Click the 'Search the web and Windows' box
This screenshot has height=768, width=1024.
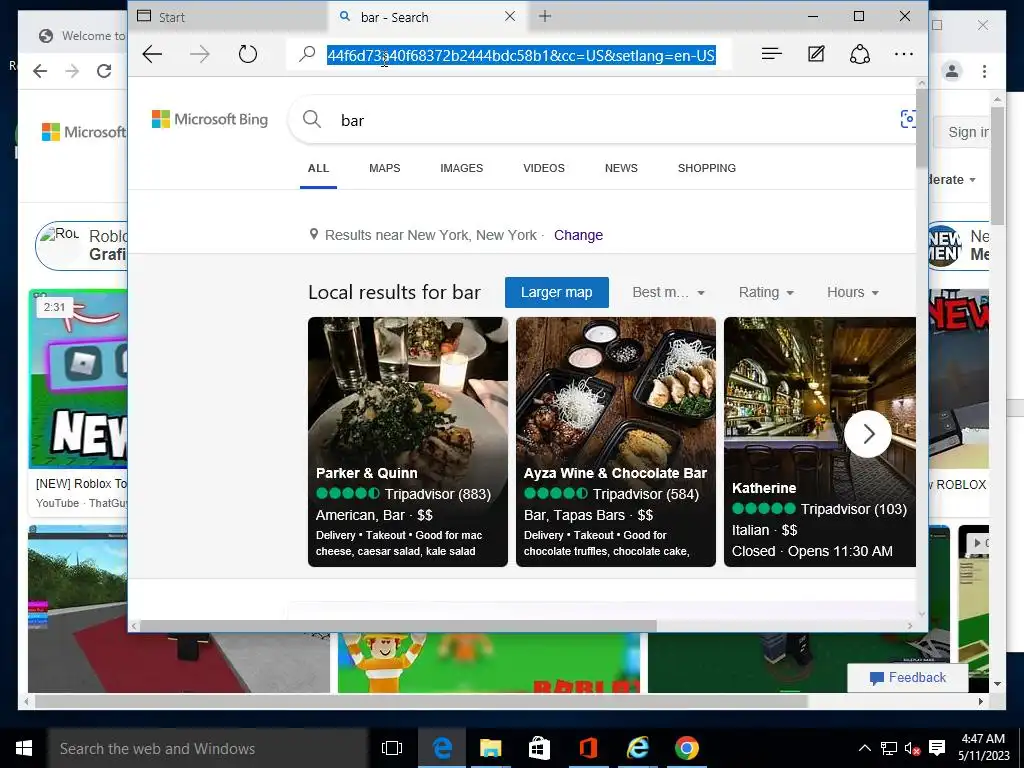[208, 748]
